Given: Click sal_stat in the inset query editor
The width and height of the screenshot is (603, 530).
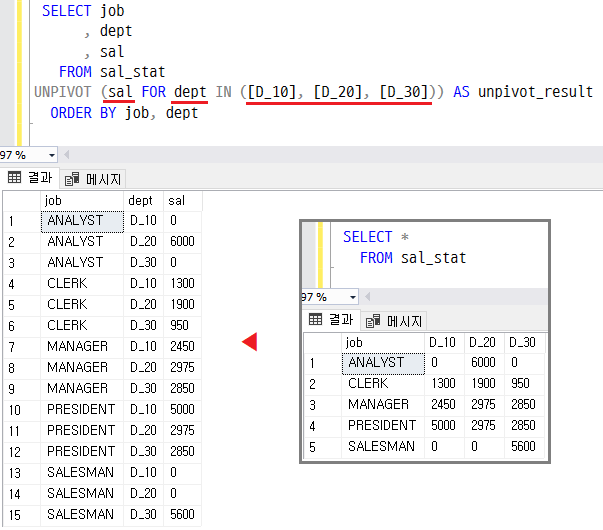Looking at the screenshot, I should tap(433, 258).
